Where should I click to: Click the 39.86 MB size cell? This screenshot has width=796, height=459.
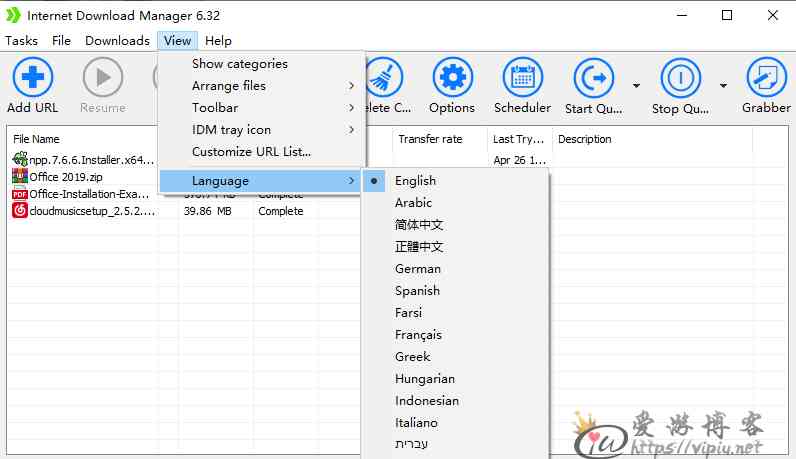[208, 211]
